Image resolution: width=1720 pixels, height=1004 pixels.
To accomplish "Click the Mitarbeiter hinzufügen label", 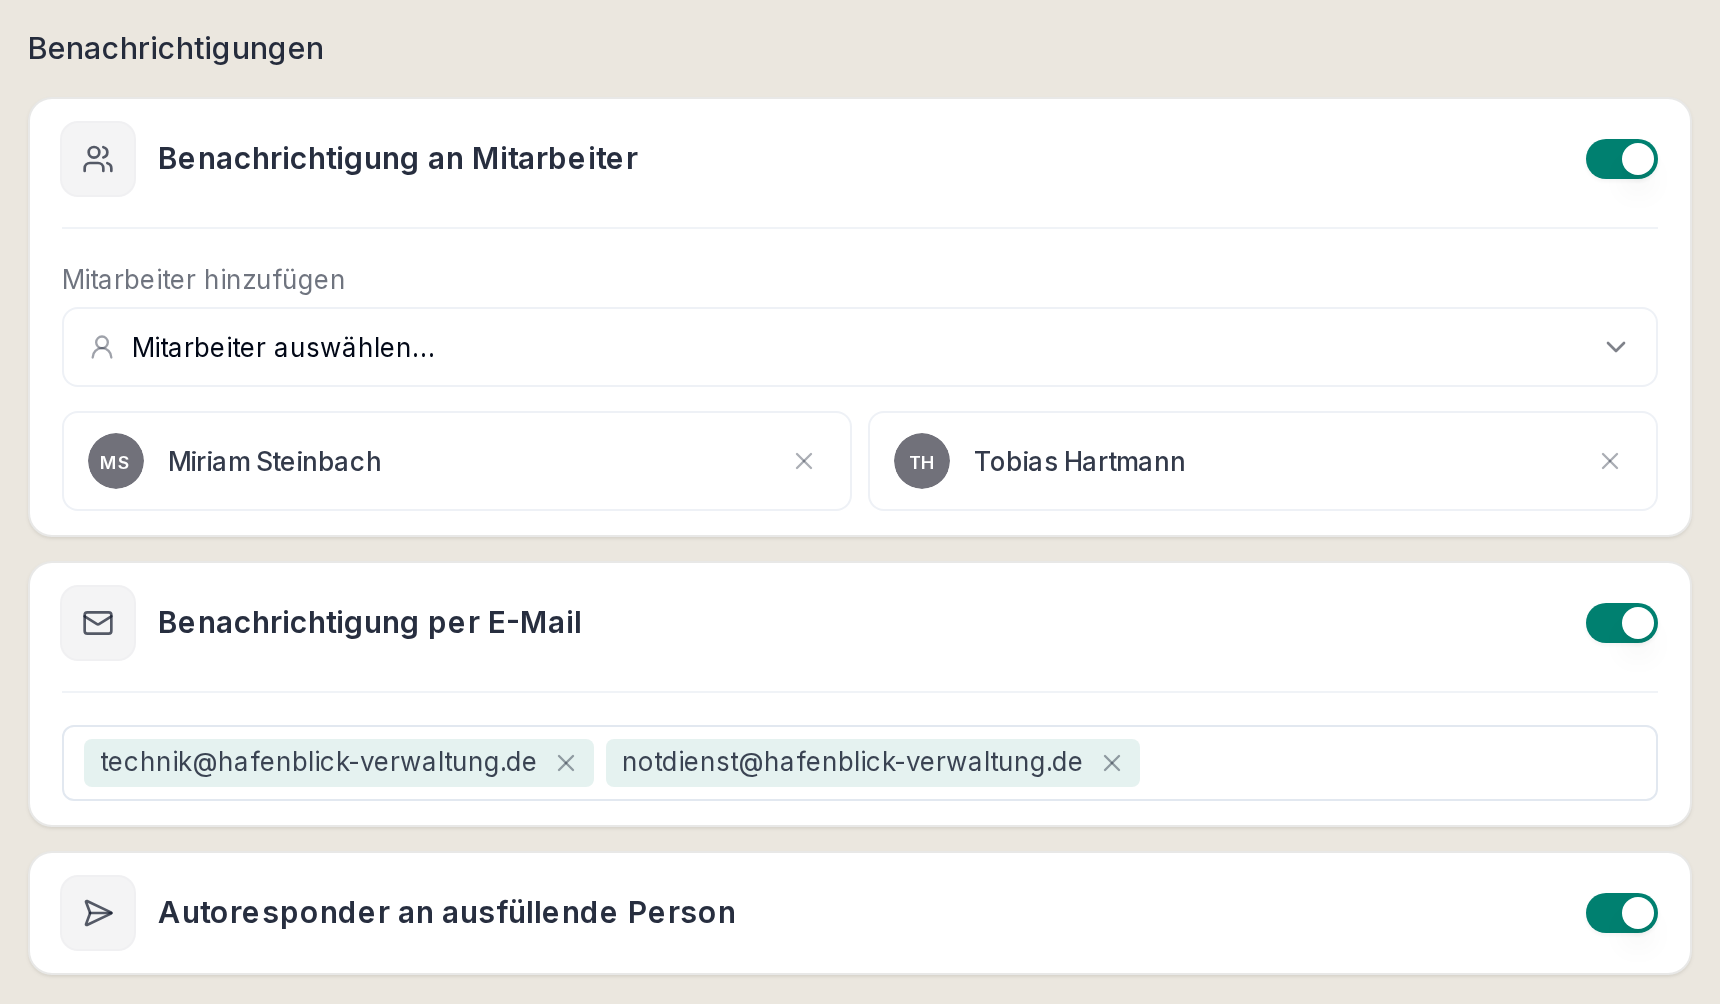I will [x=204, y=279].
